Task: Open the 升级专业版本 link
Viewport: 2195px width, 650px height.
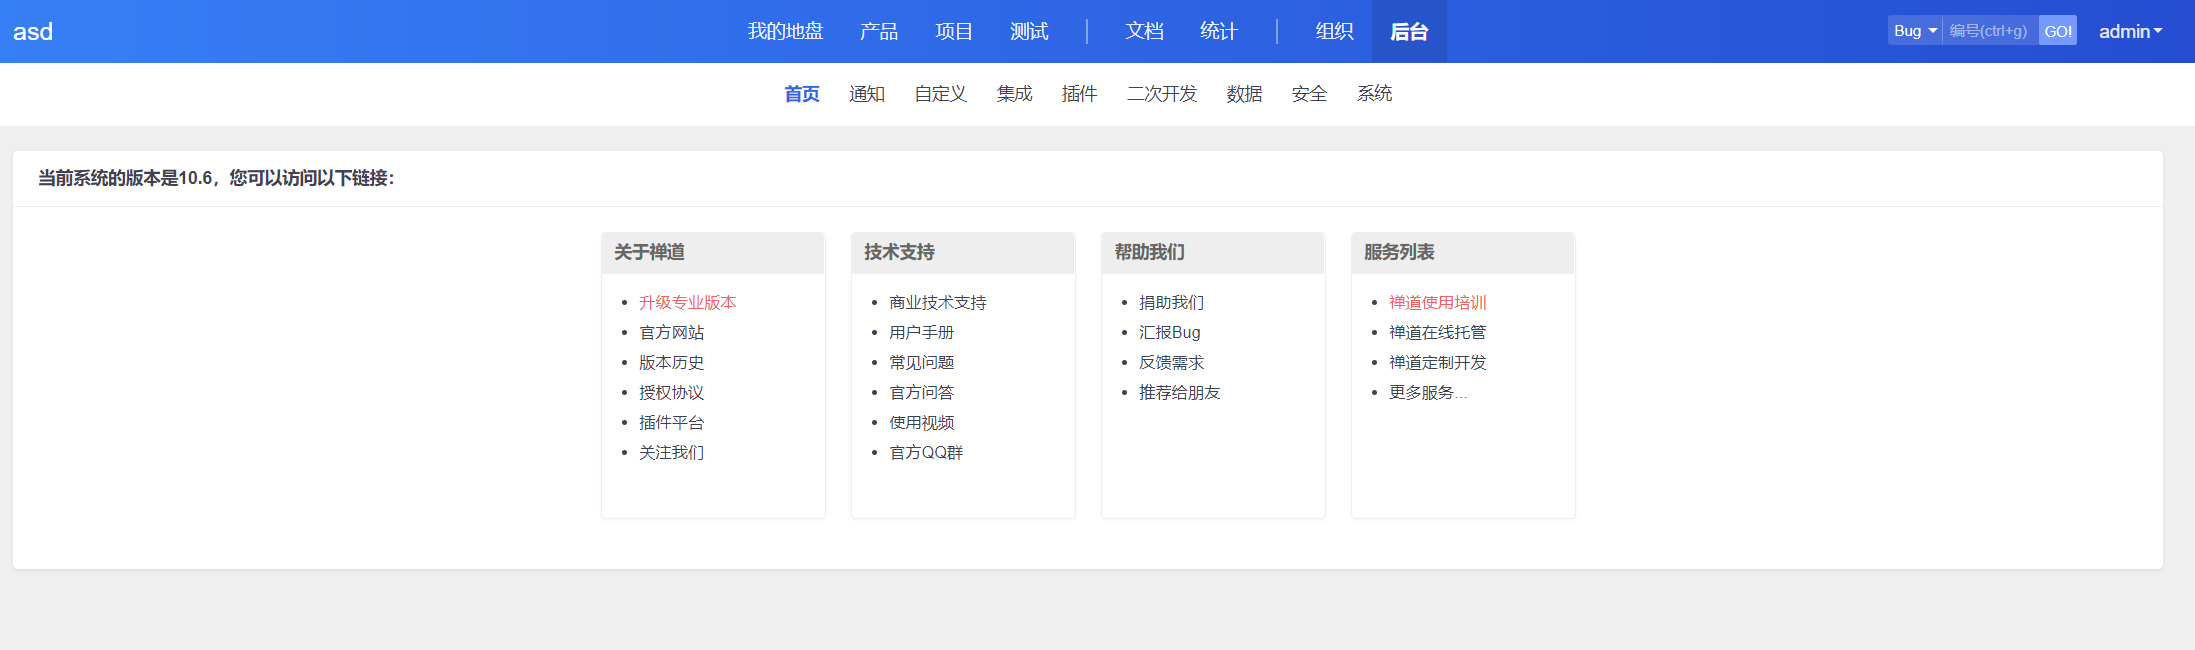Action: tap(688, 302)
